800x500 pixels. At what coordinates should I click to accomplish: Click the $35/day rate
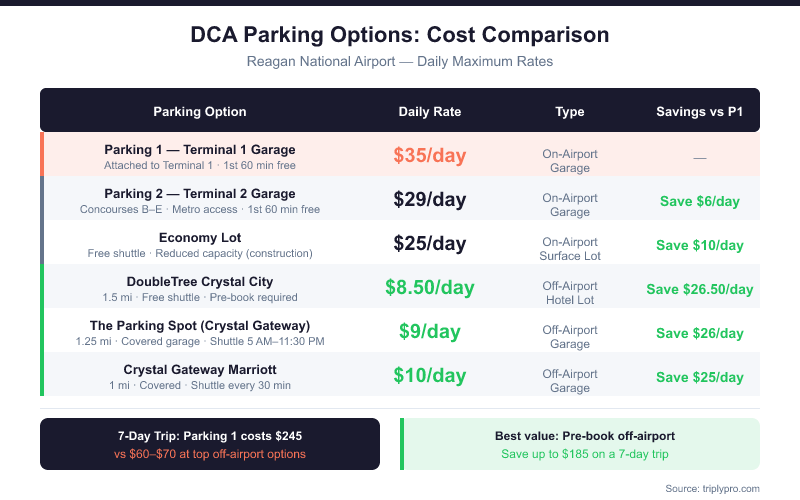429,155
